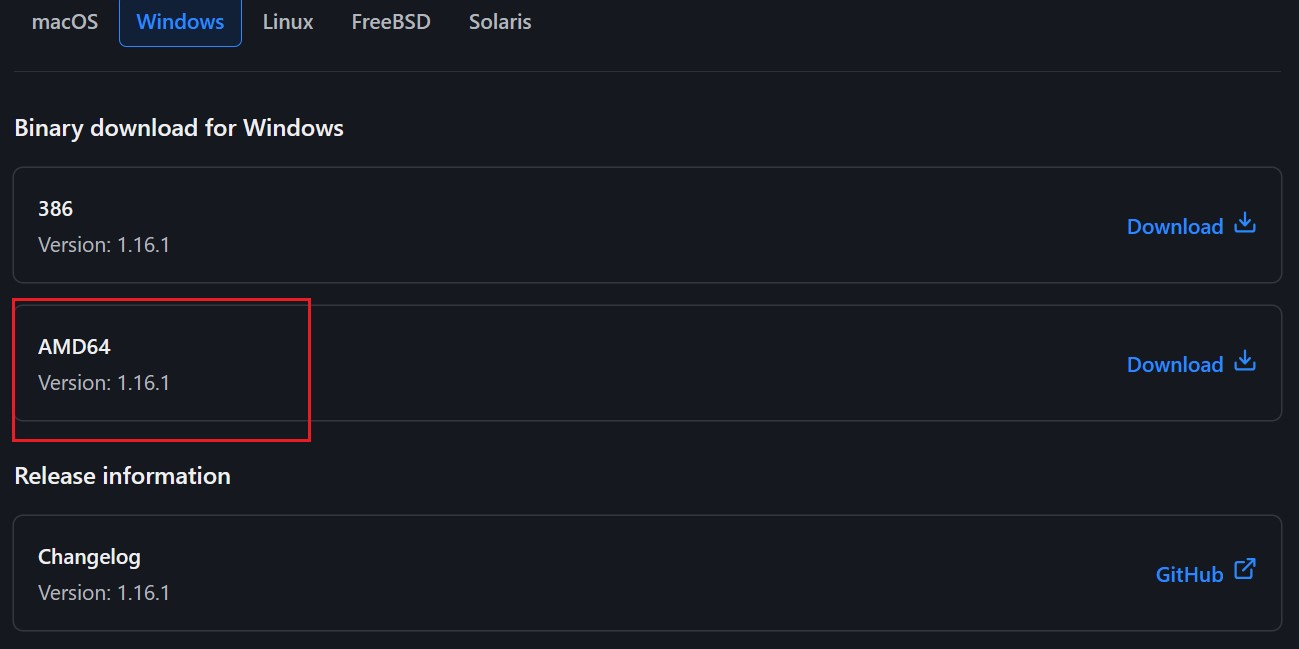Click the Binary download for Windows heading
This screenshot has width=1299, height=649.
click(x=179, y=128)
